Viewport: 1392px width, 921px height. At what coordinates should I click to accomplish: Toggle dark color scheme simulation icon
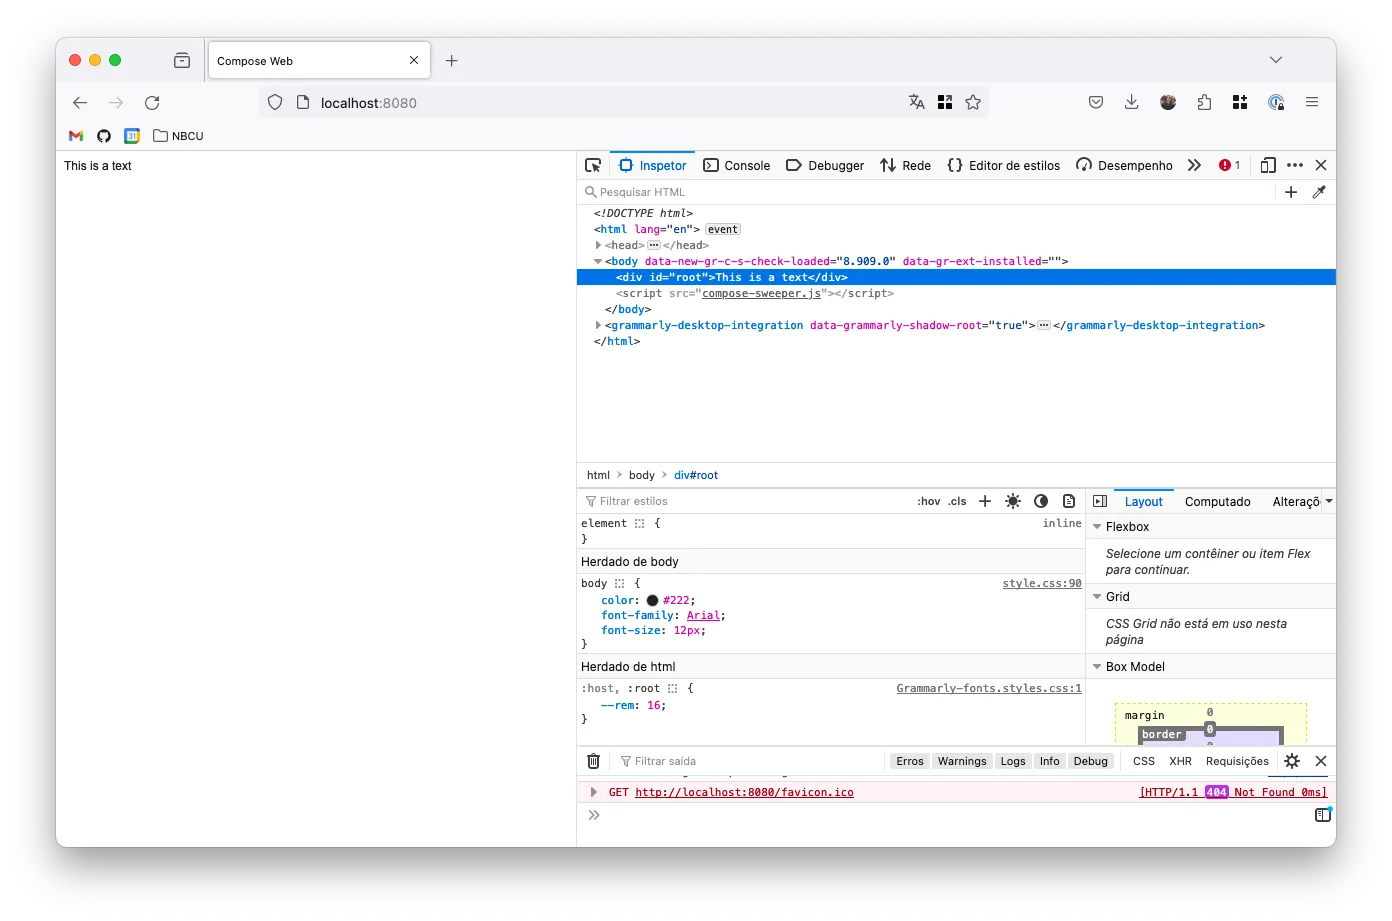click(1041, 501)
